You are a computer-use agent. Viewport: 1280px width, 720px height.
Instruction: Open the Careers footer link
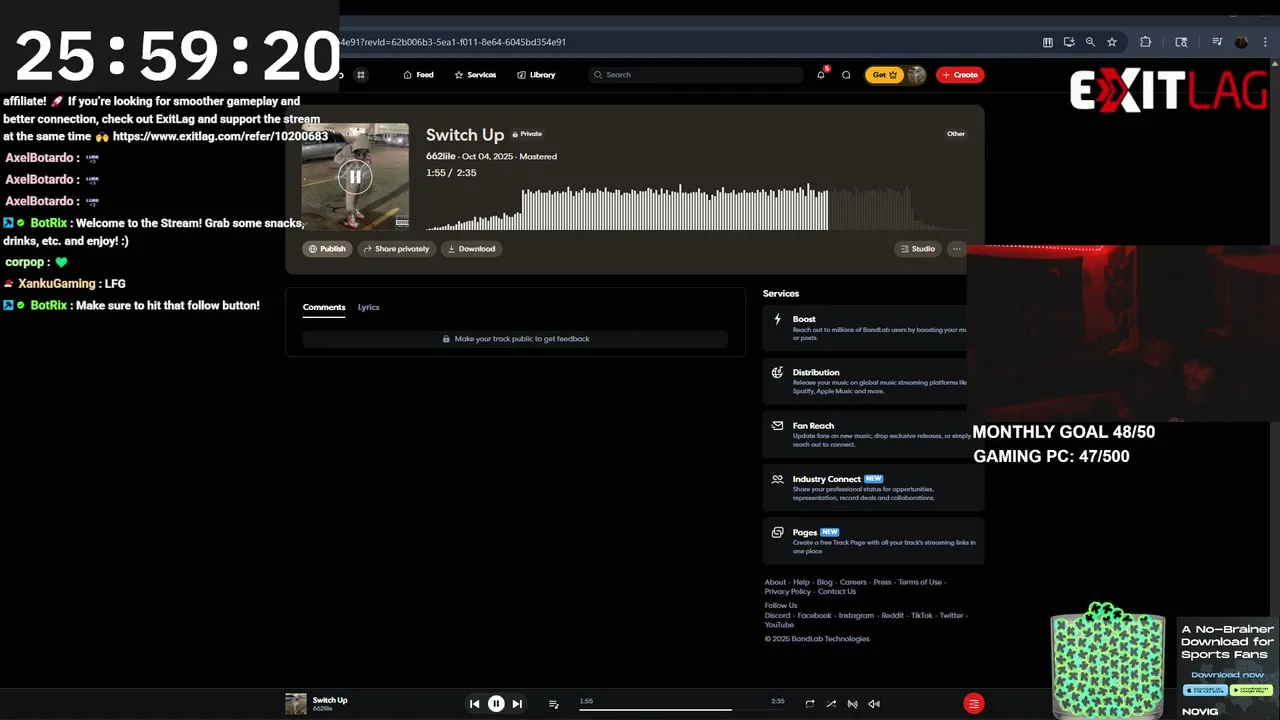853,582
